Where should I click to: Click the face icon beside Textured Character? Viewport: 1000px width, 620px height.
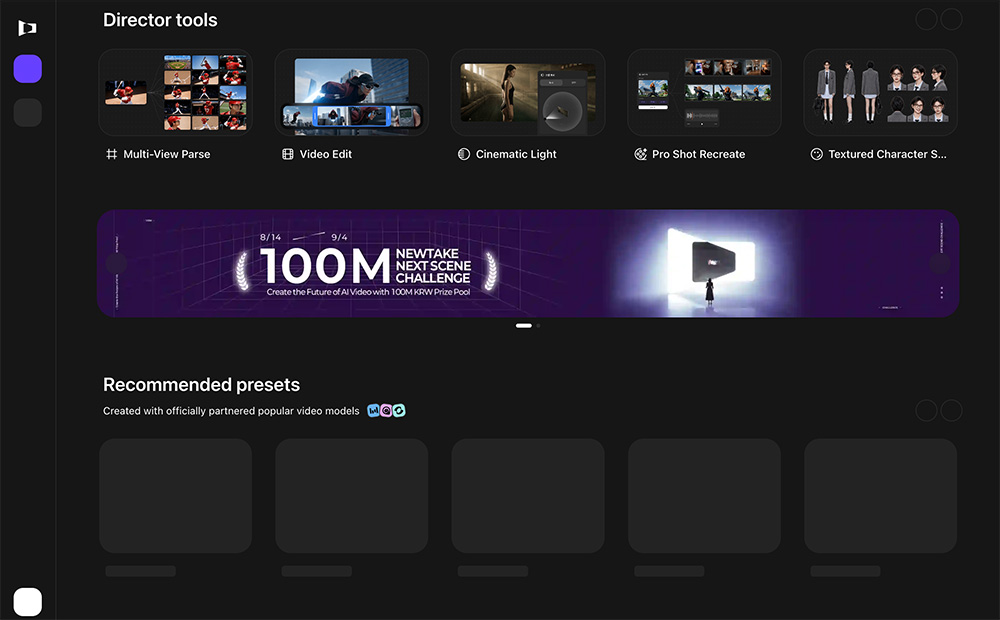pyautogui.click(x=816, y=154)
